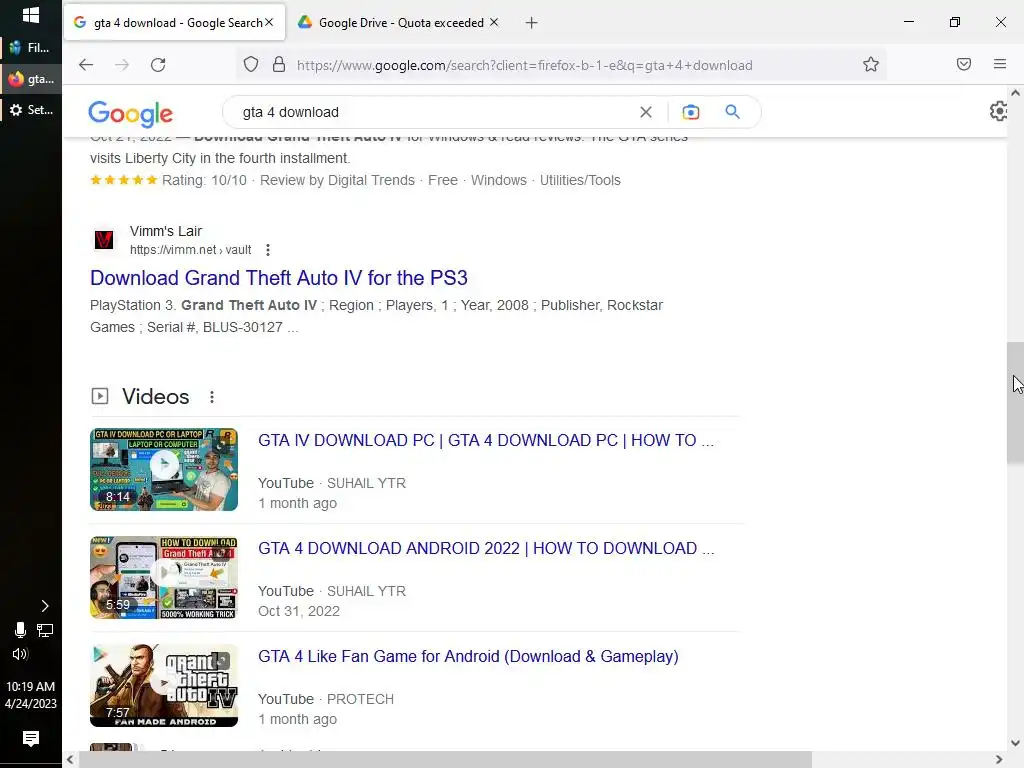Click the scroll-right arrow at the bottom
The width and height of the screenshot is (1024, 768).
pyautogui.click(x=999, y=760)
